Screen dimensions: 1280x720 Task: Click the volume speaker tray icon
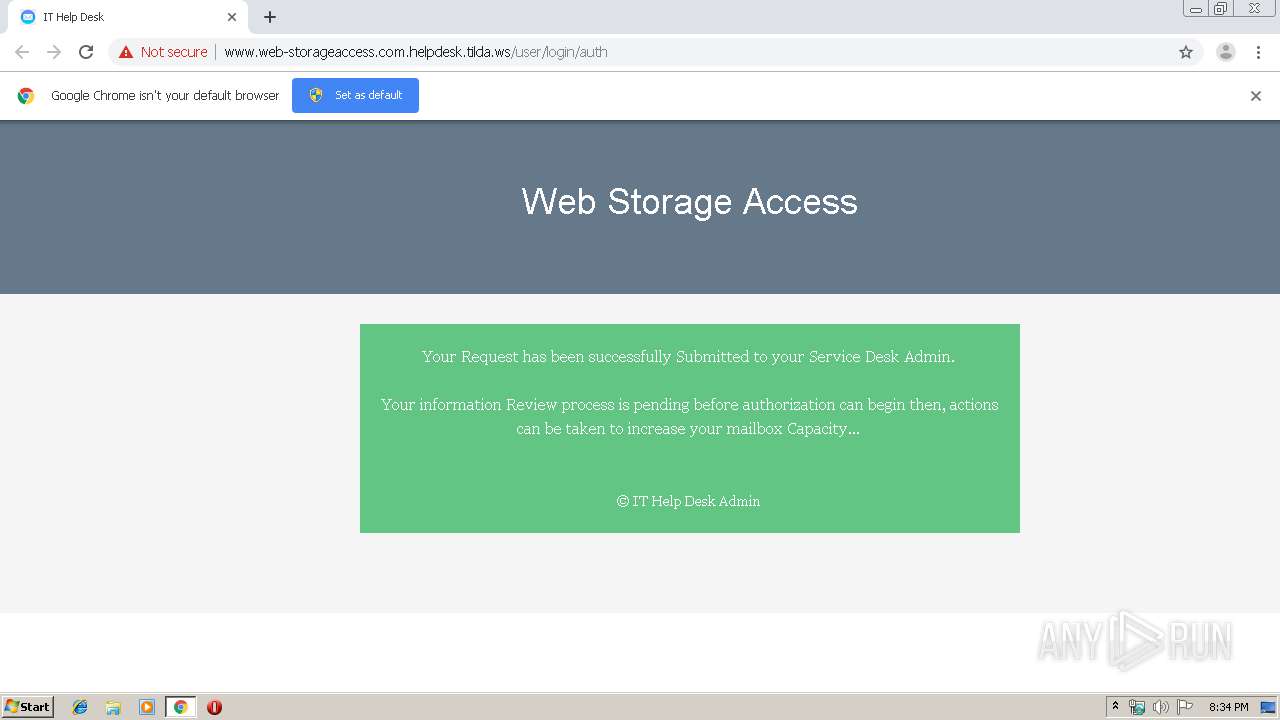pyautogui.click(x=1160, y=707)
